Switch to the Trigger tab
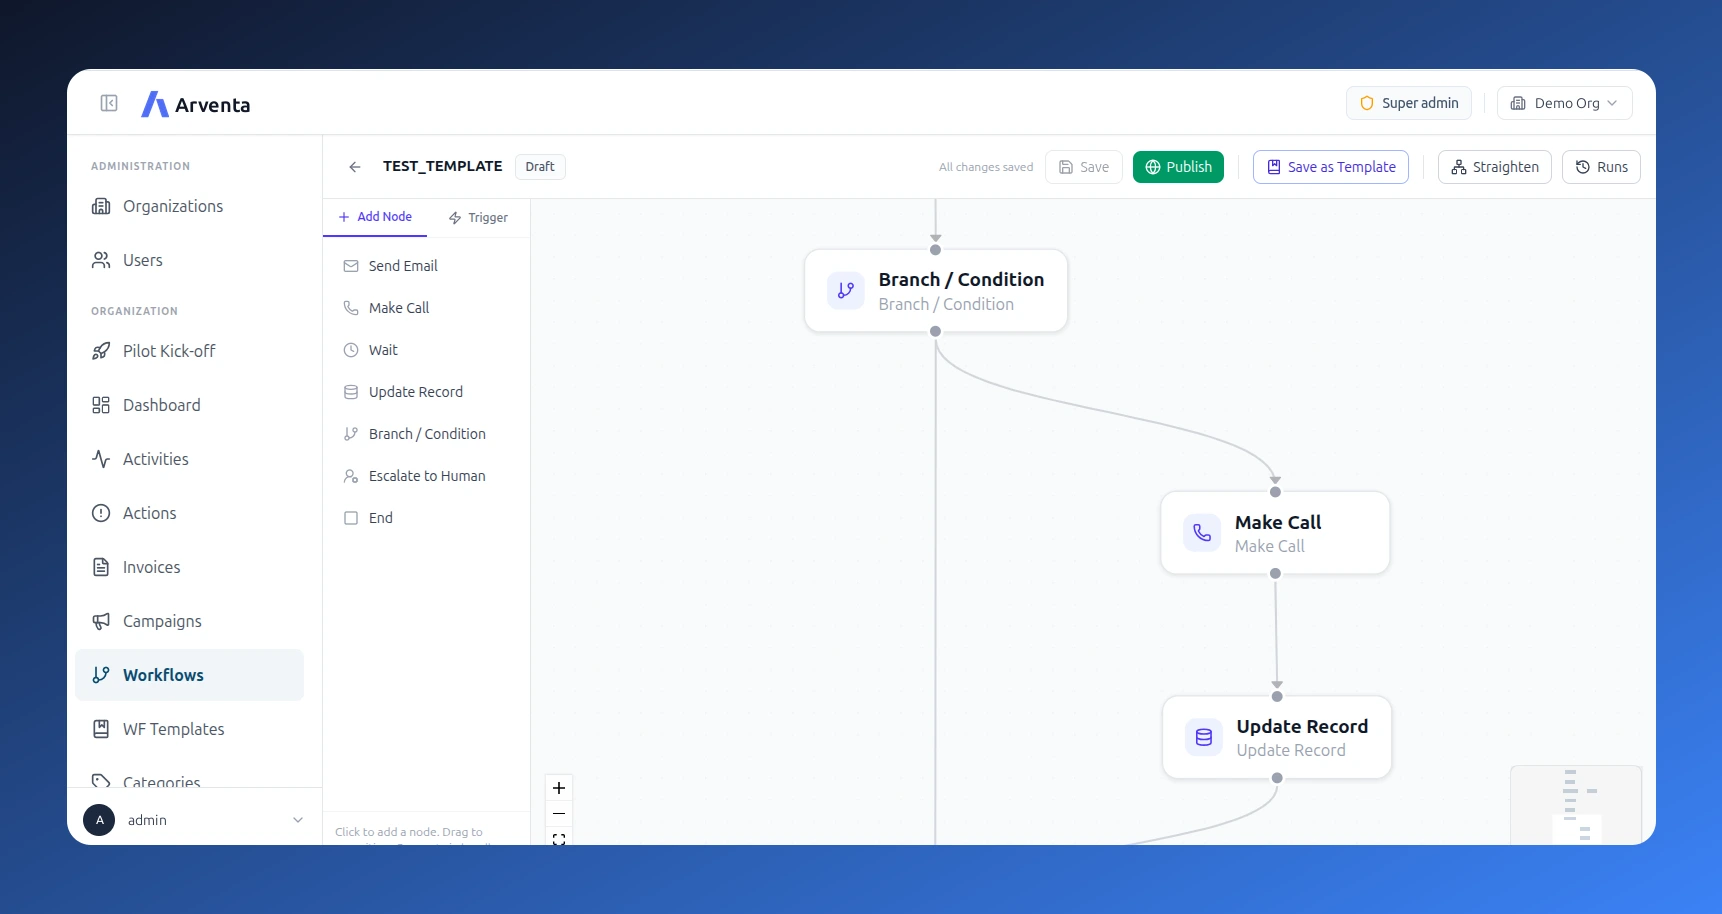Viewport: 1722px width, 914px height. coord(478,218)
